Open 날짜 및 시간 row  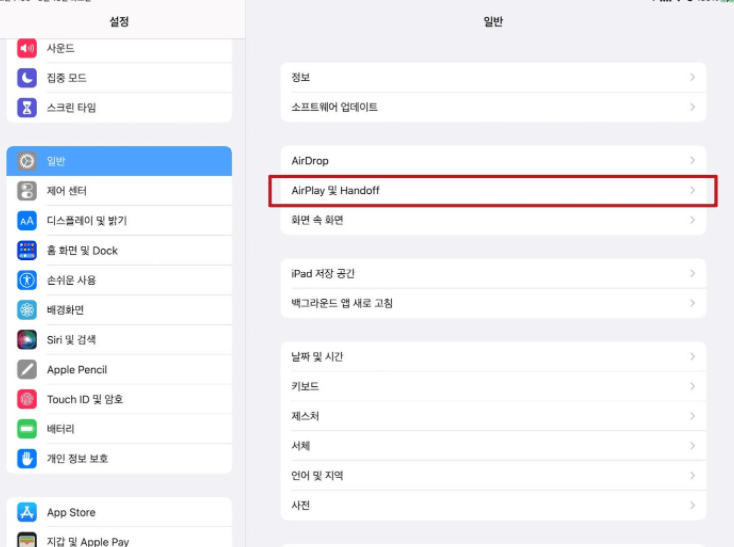[x=493, y=357]
